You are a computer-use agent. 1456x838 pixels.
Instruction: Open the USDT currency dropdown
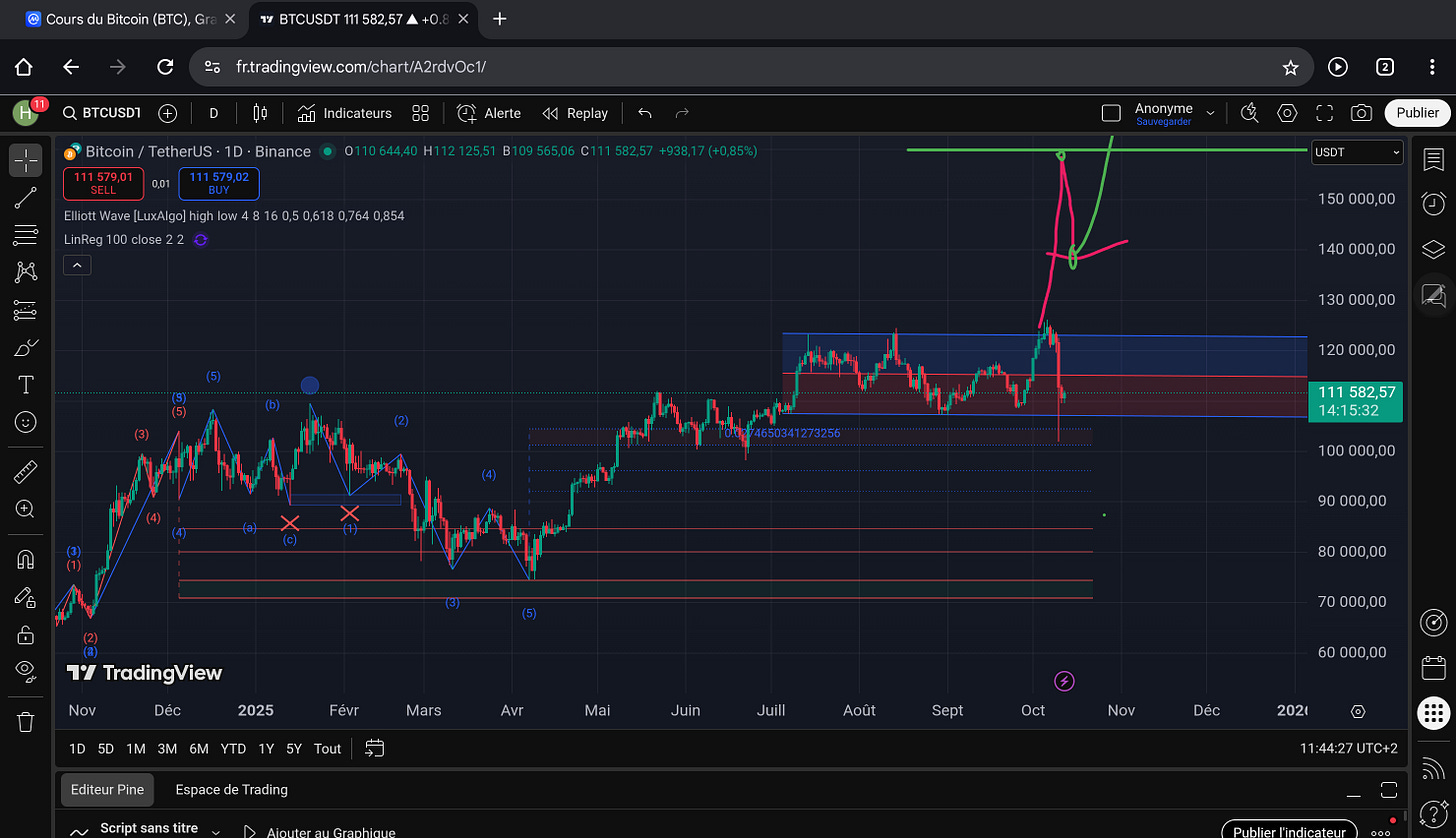[x=1357, y=153]
